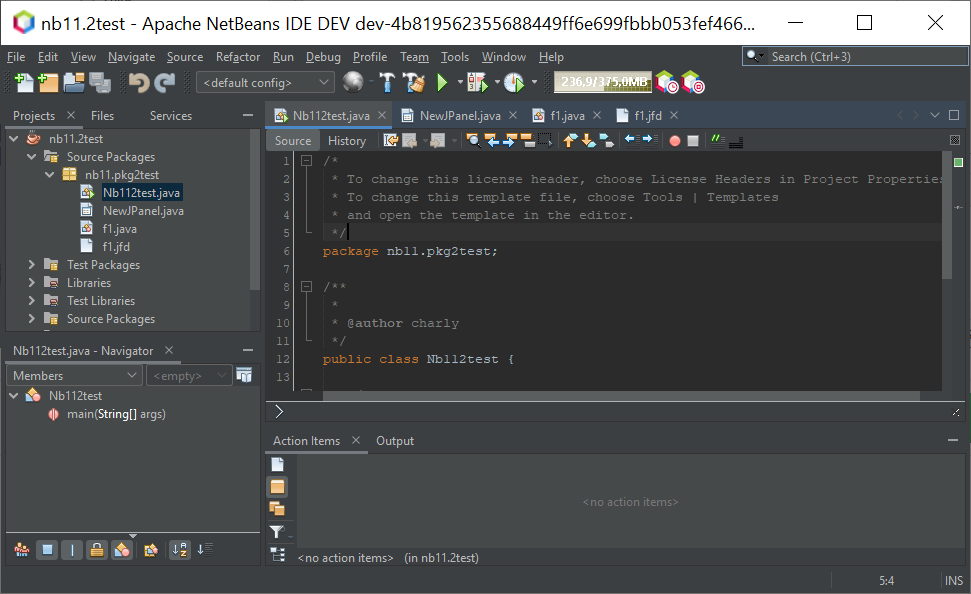This screenshot has height=594, width=971.
Task: Expand the Test Libraries node
Action: (x=32, y=300)
